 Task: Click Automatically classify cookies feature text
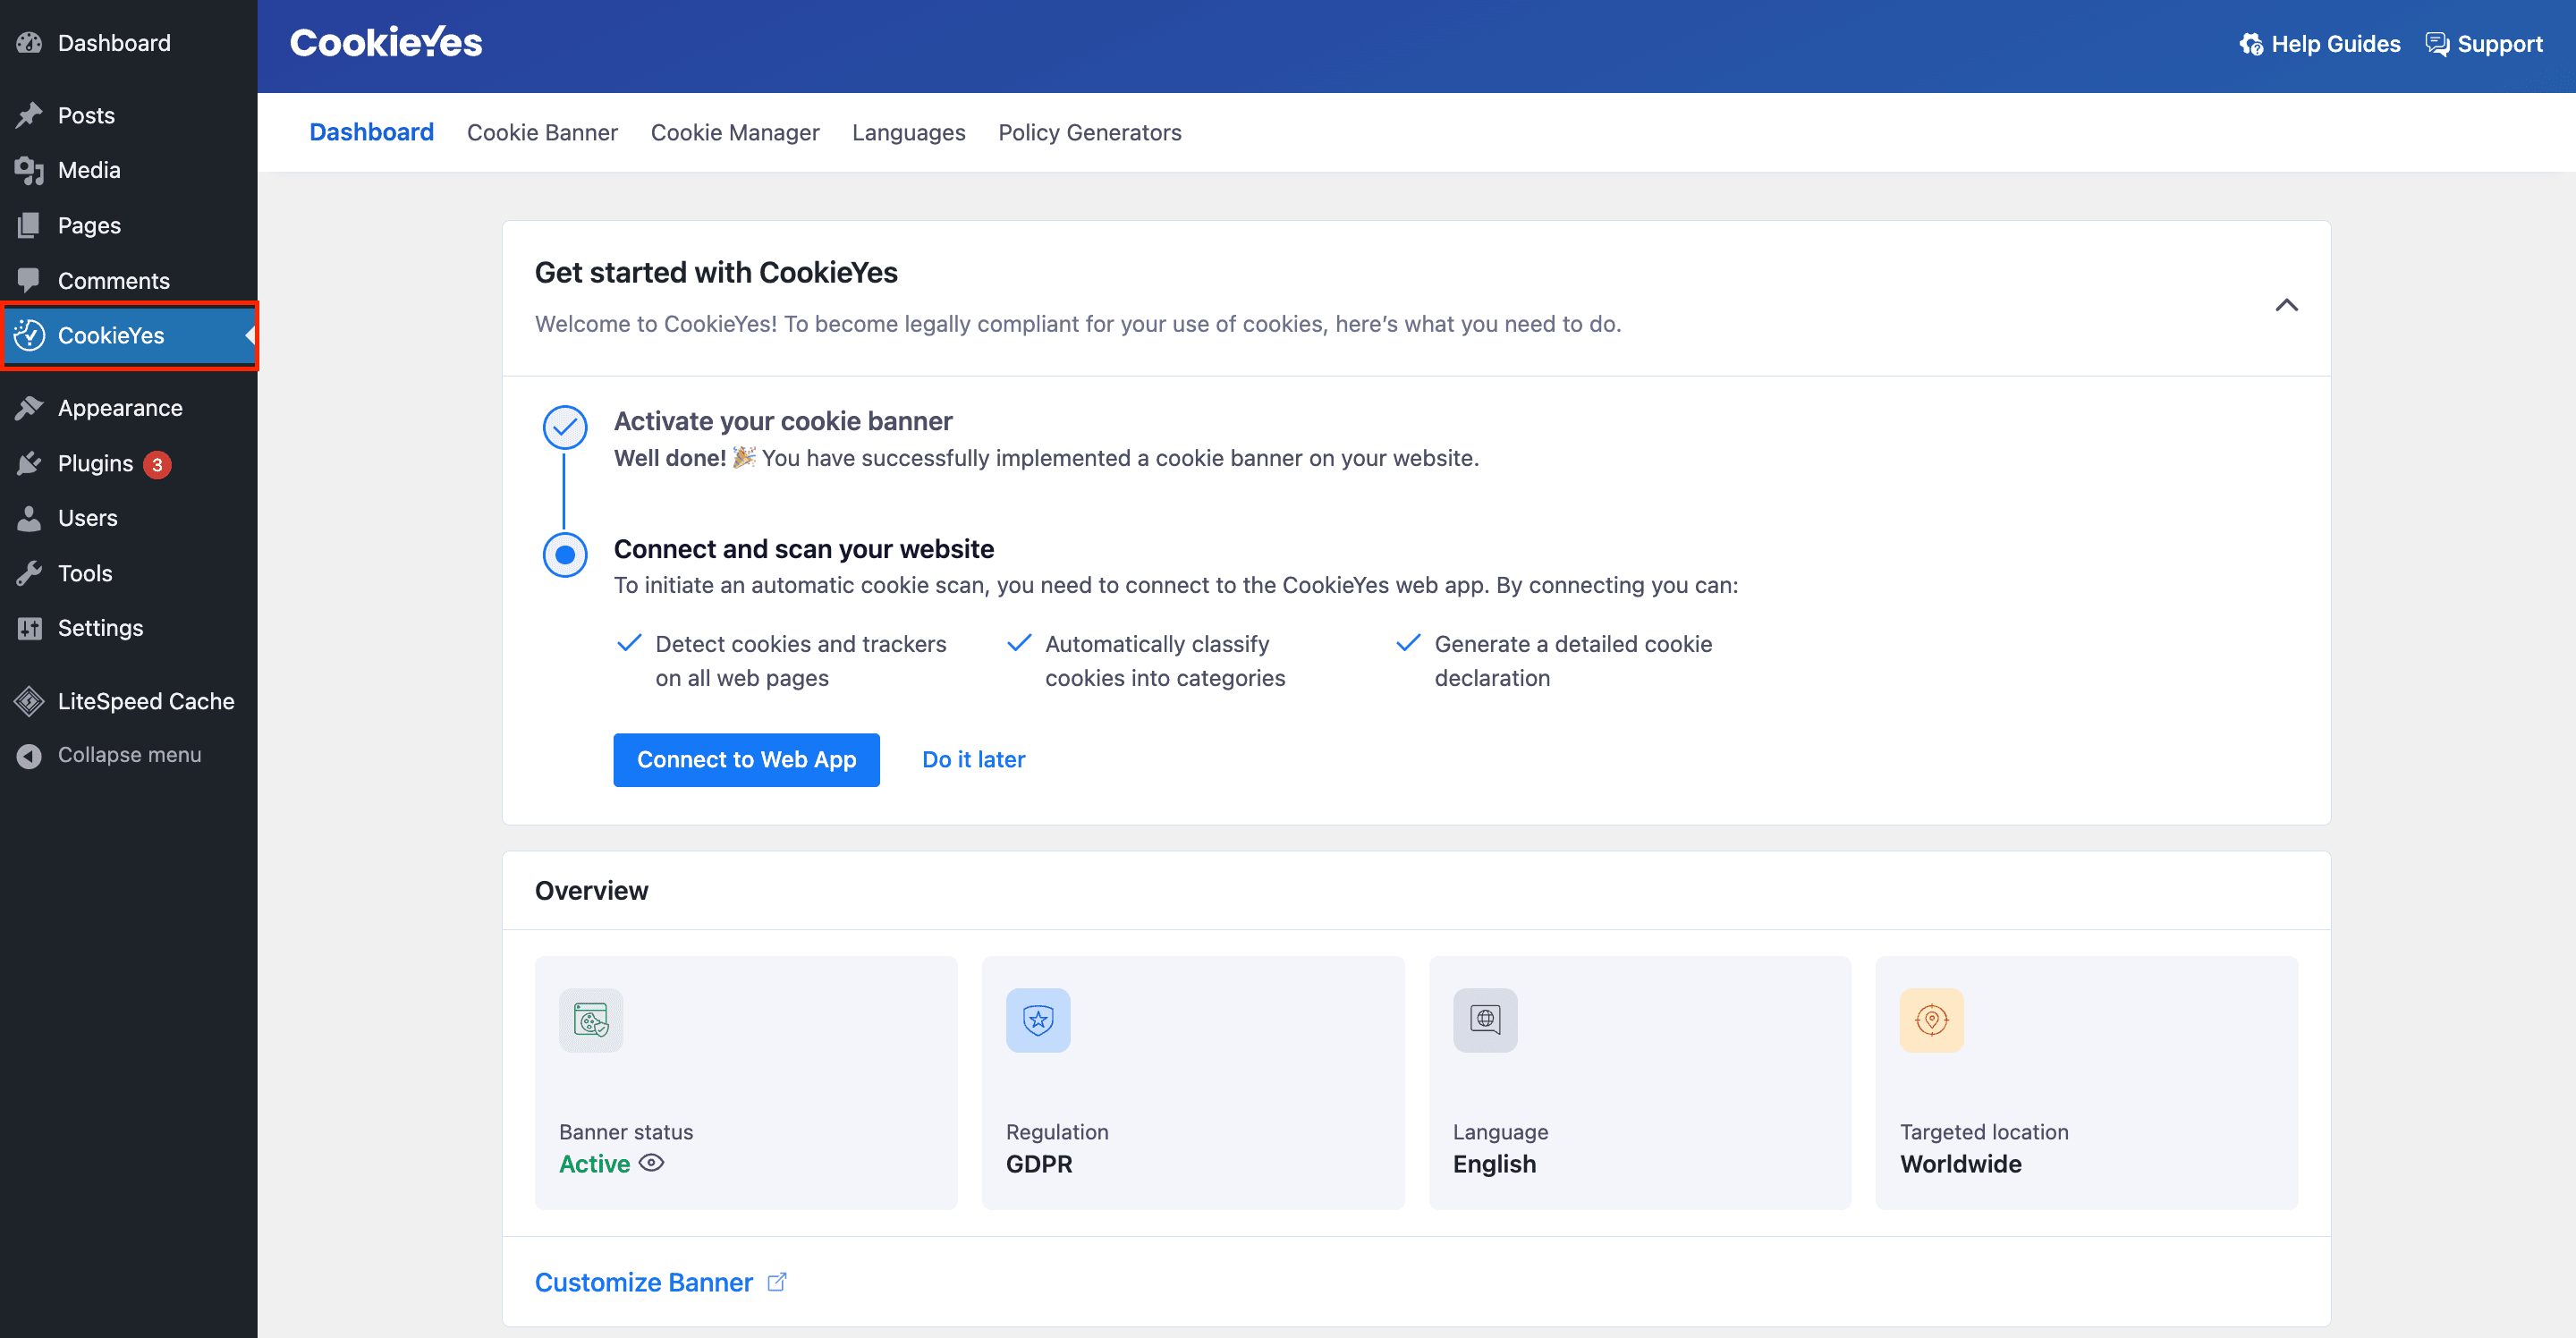(x=1165, y=661)
